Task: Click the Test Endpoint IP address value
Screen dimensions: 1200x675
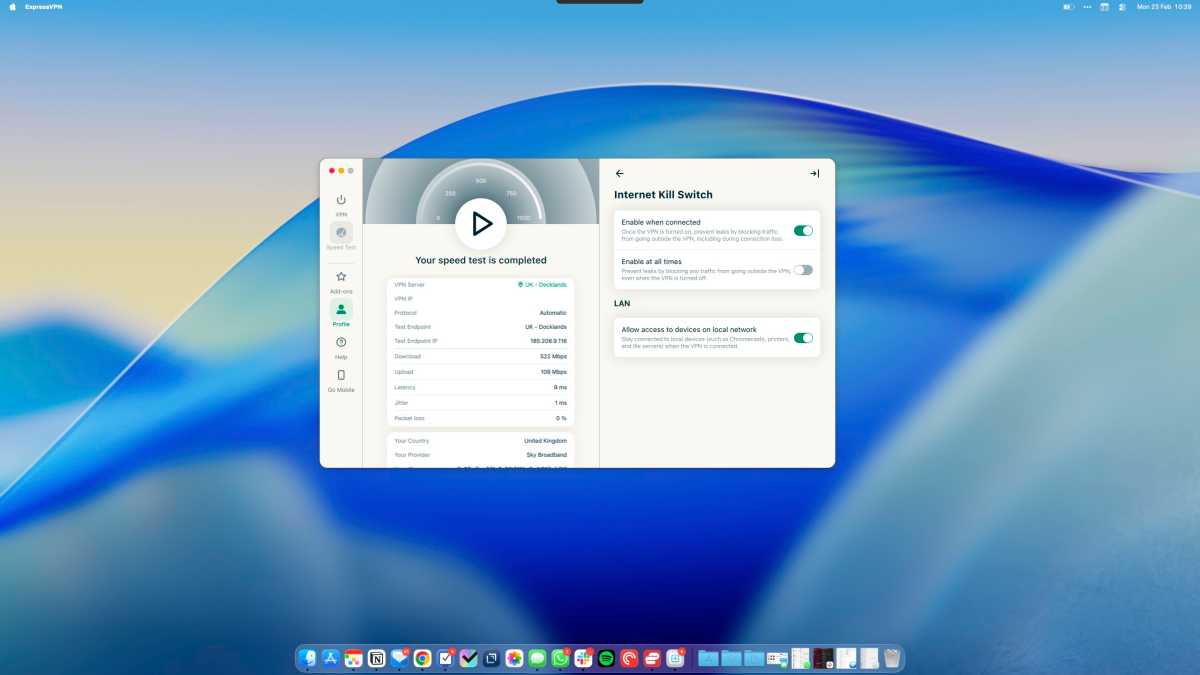Action: [548, 341]
